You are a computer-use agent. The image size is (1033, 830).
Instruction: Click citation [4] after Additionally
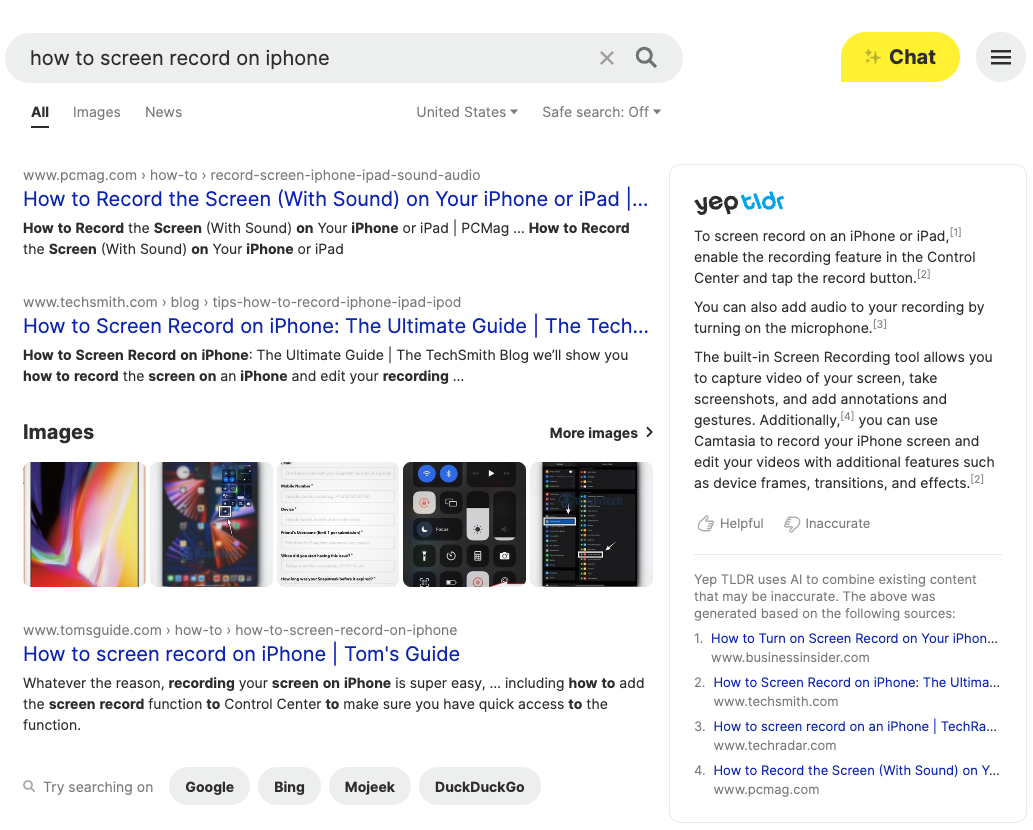coord(847,416)
